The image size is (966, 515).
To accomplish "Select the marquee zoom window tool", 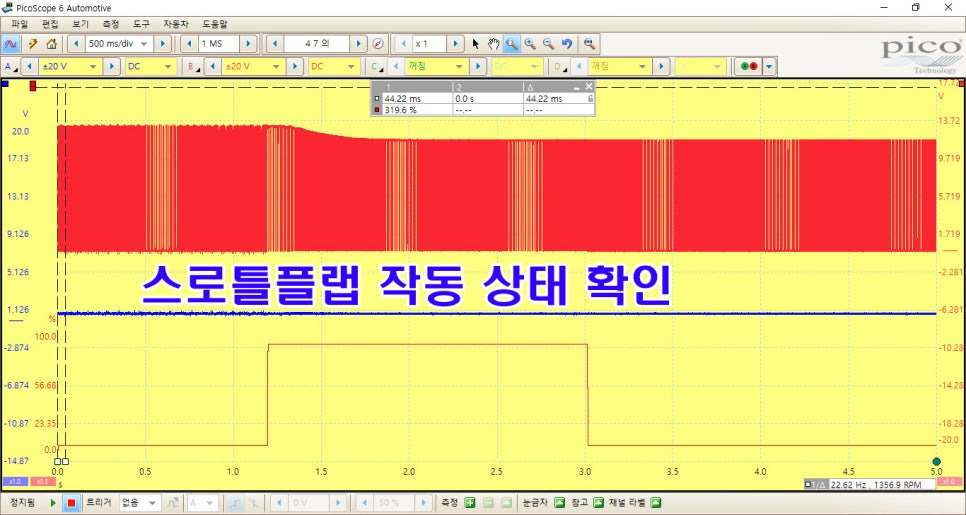I will point(511,44).
